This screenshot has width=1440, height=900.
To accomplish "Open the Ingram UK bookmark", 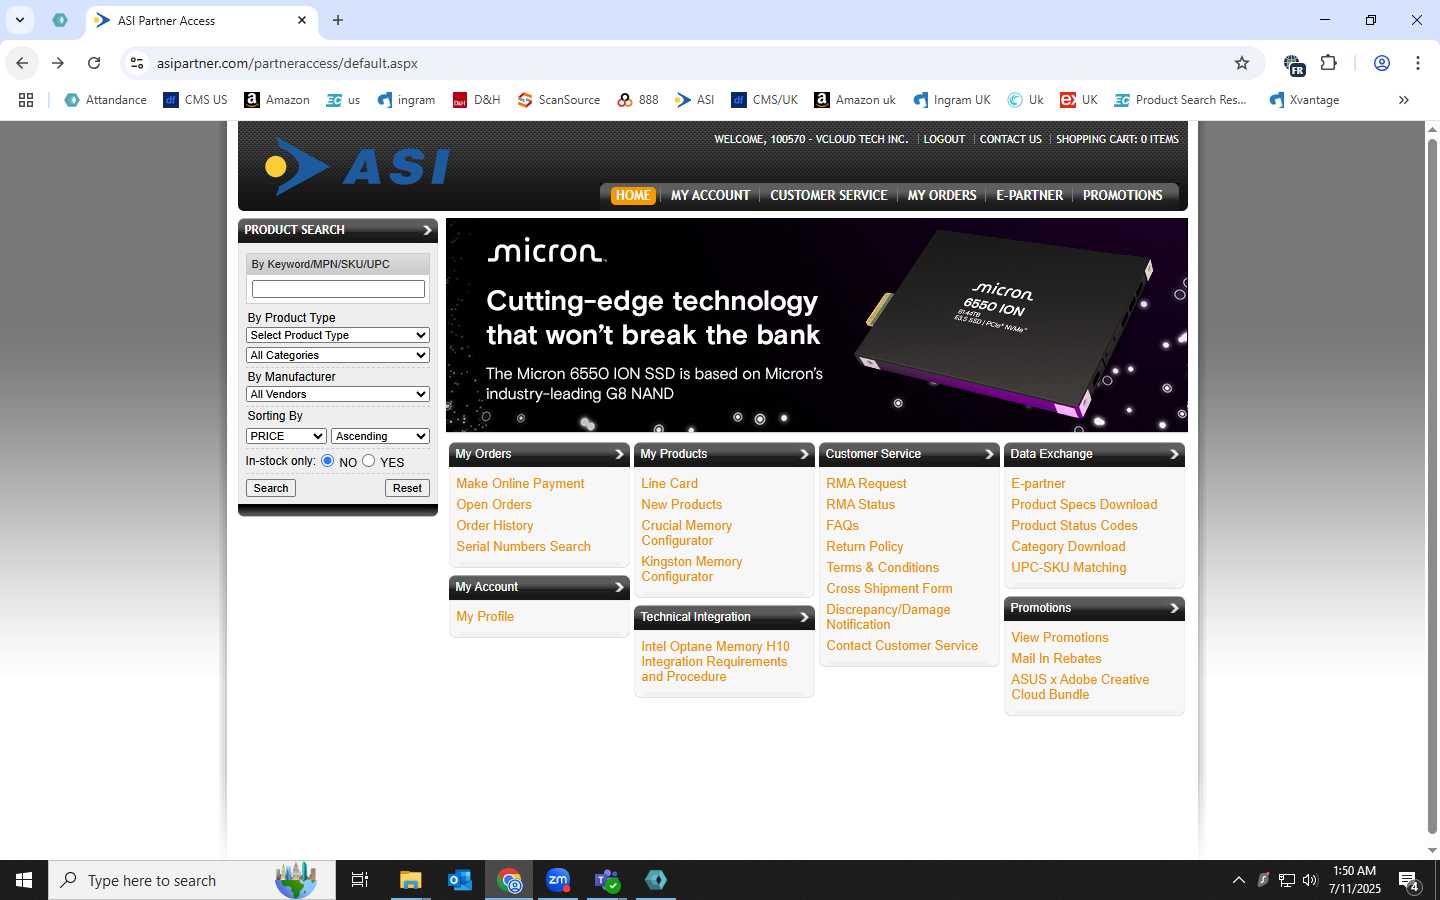I will pyautogui.click(x=952, y=100).
